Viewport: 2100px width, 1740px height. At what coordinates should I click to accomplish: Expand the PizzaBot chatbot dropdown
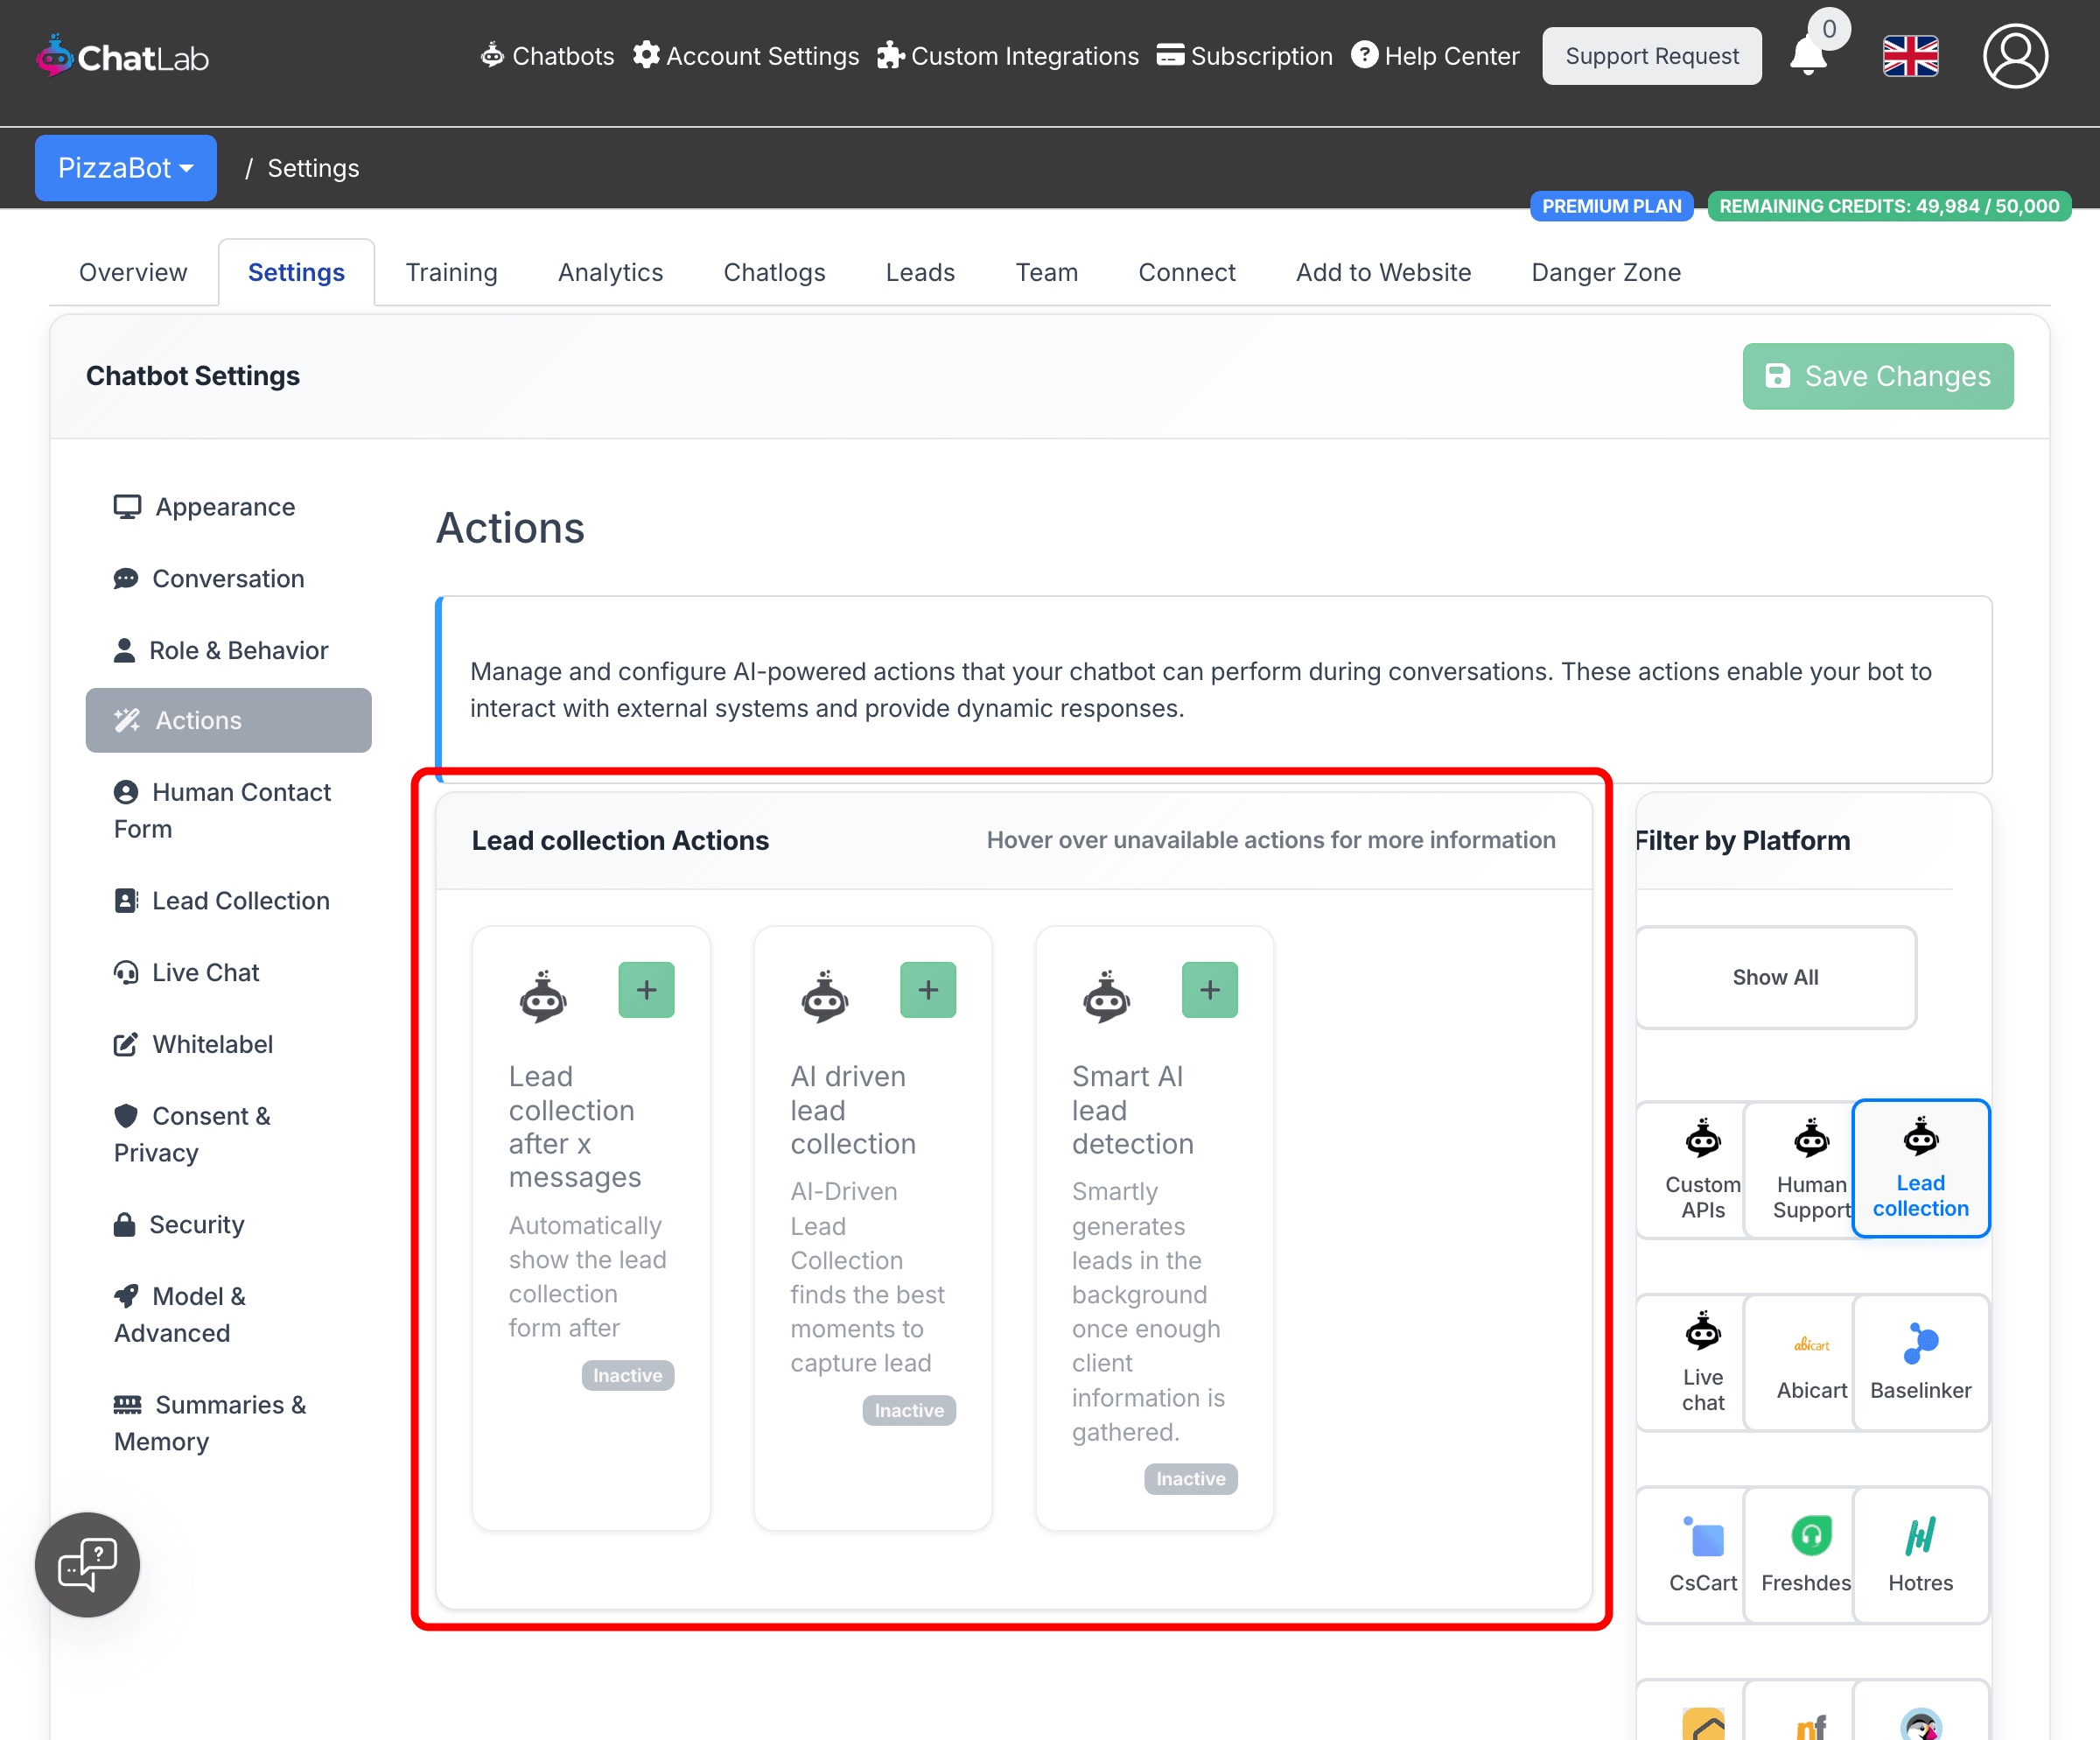coord(125,168)
